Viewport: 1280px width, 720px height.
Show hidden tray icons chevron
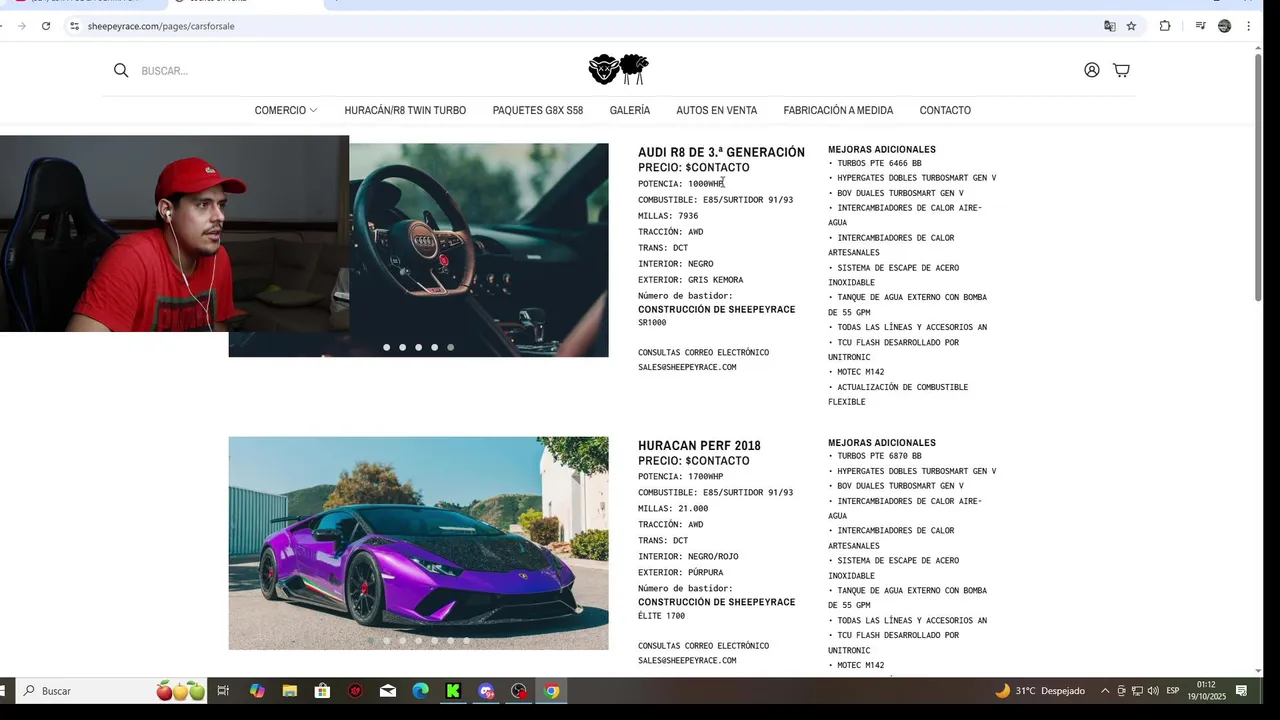(1105, 691)
